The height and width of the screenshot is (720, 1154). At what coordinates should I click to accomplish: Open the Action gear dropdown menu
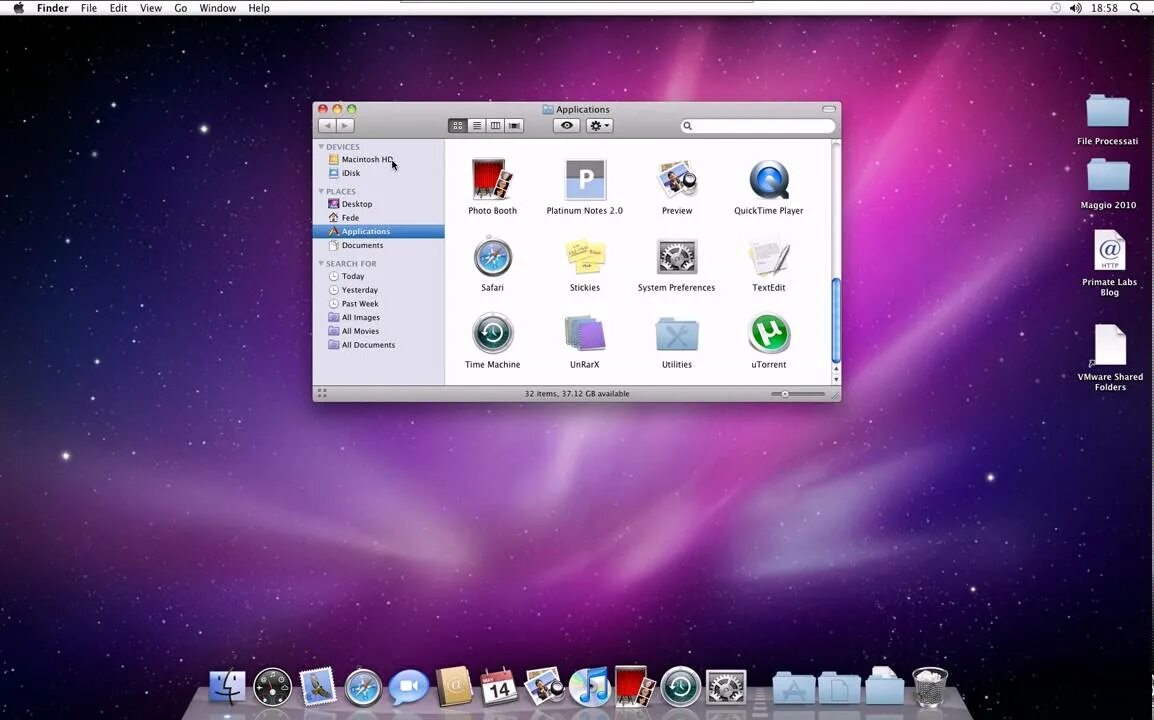[x=599, y=126]
